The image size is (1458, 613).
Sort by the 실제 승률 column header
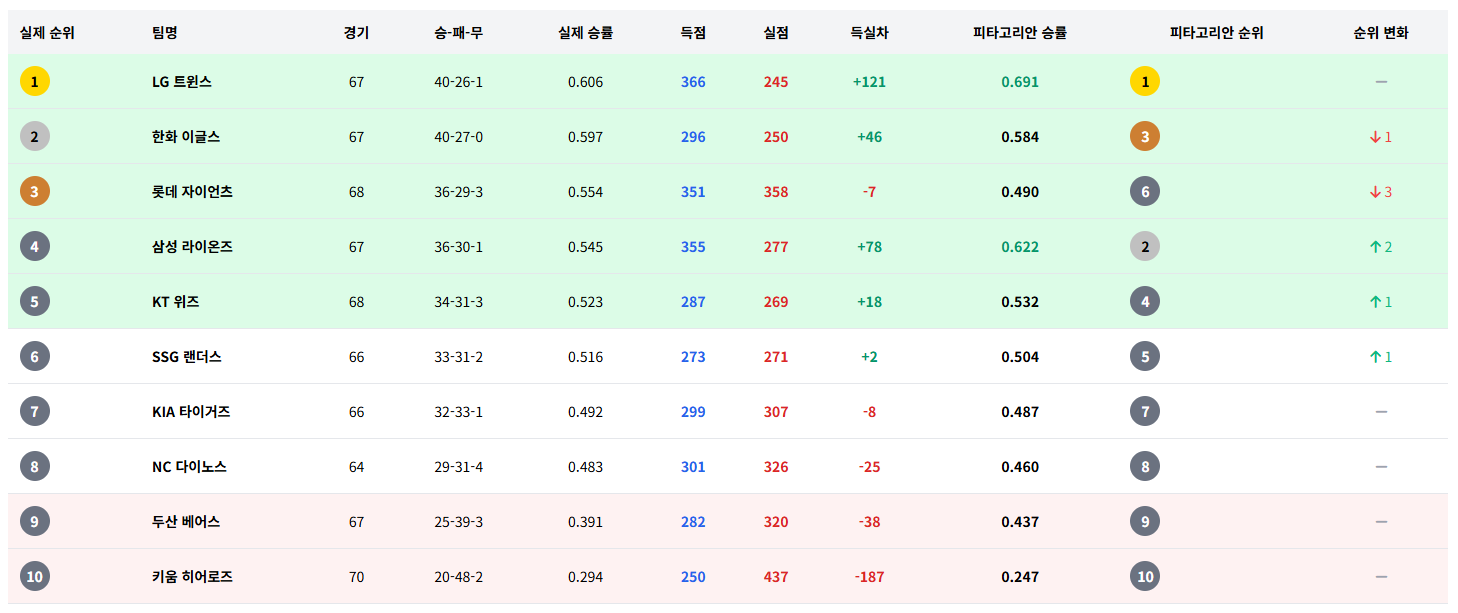click(x=586, y=33)
